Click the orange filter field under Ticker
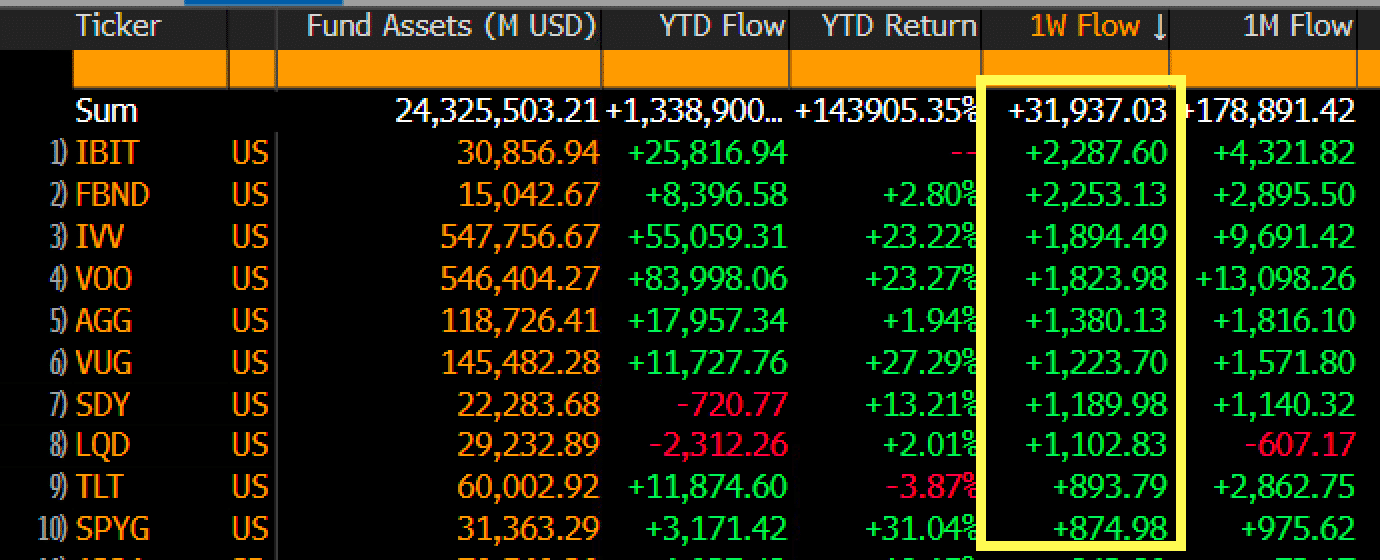Viewport: 1380px width, 560px height. coord(151,69)
